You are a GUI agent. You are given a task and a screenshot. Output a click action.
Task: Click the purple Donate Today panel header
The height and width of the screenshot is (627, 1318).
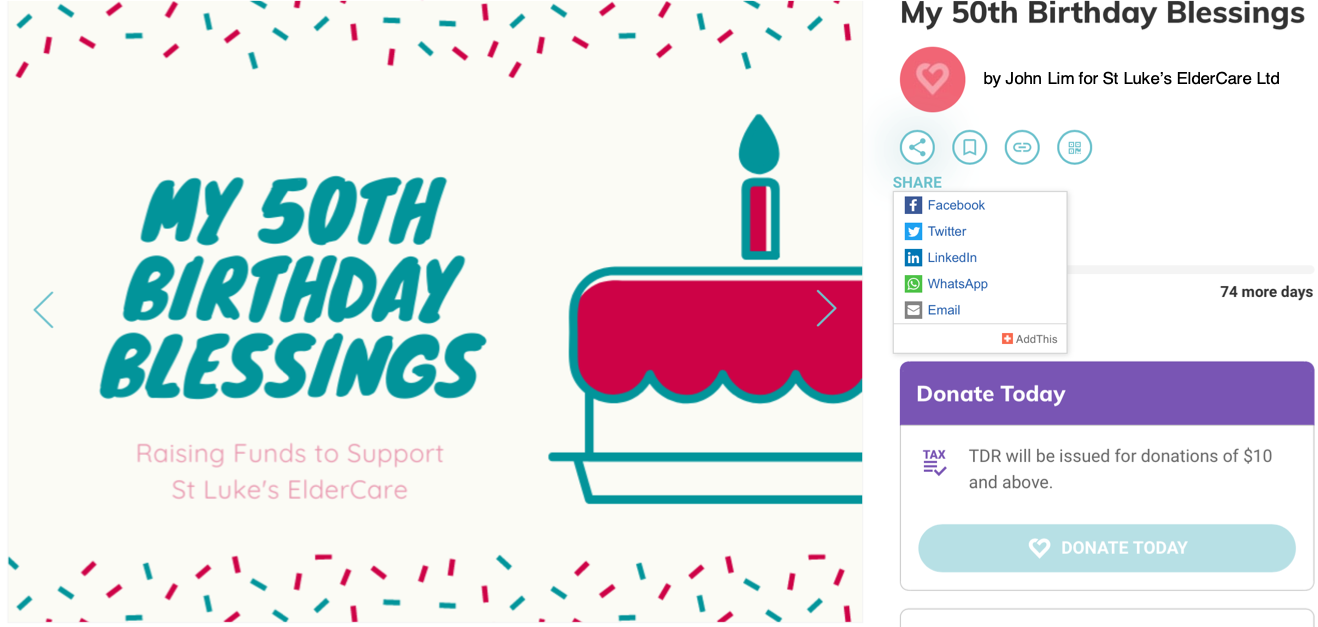point(1107,393)
